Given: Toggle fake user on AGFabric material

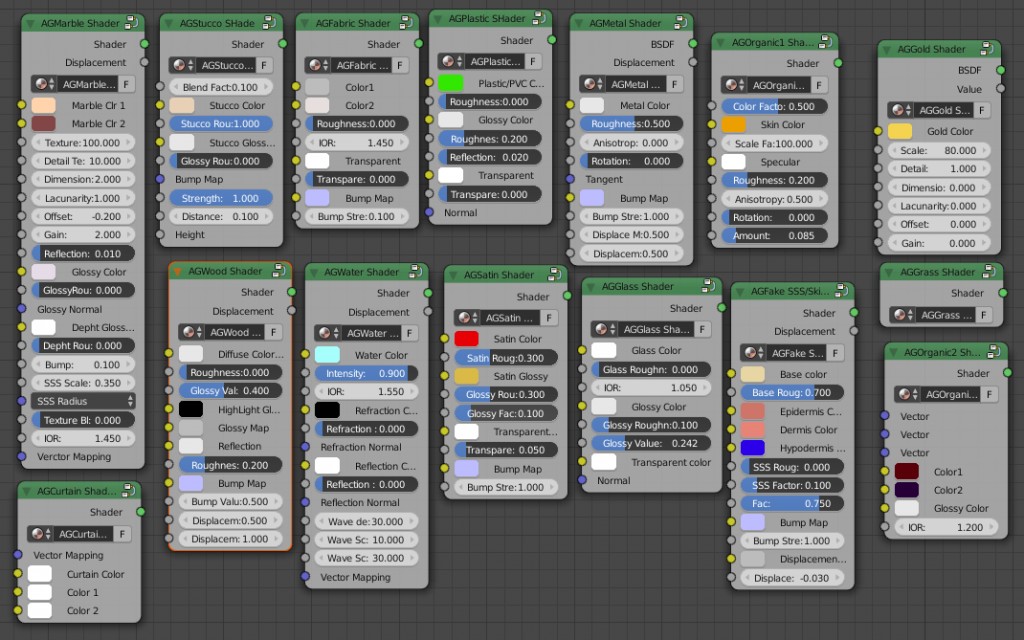Looking at the screenshot, I should tap(400, 63).
